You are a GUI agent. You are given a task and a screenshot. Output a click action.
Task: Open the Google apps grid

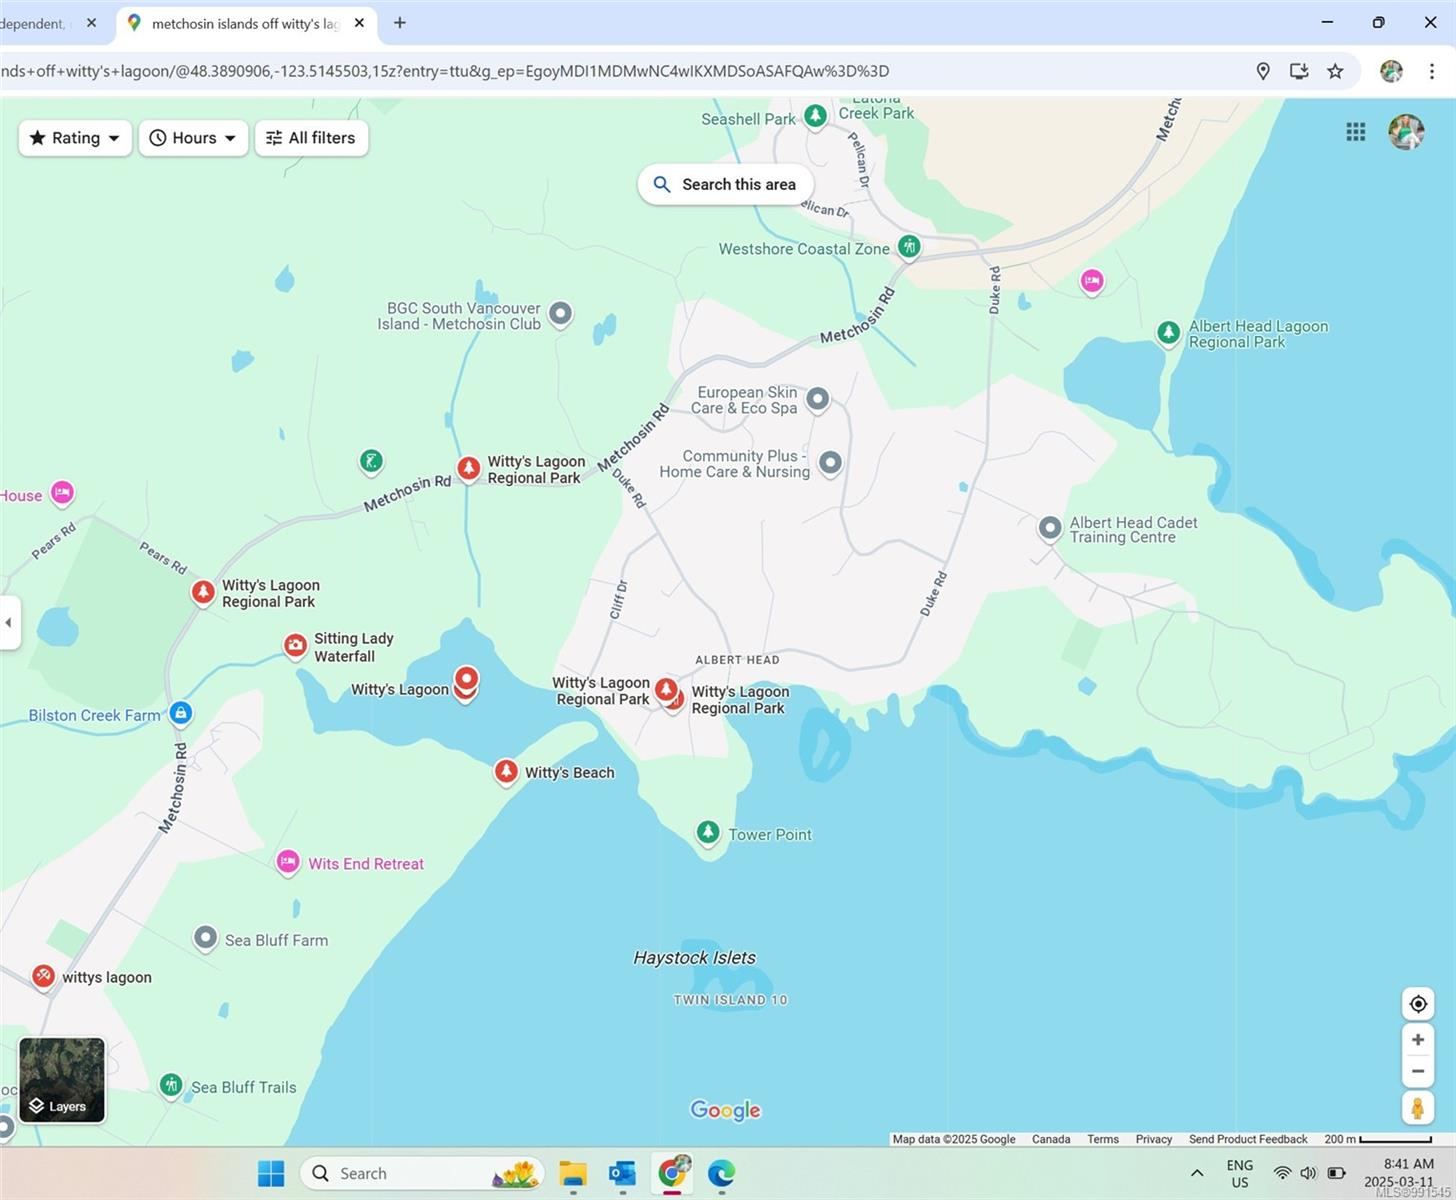[x=1356, y=132]
